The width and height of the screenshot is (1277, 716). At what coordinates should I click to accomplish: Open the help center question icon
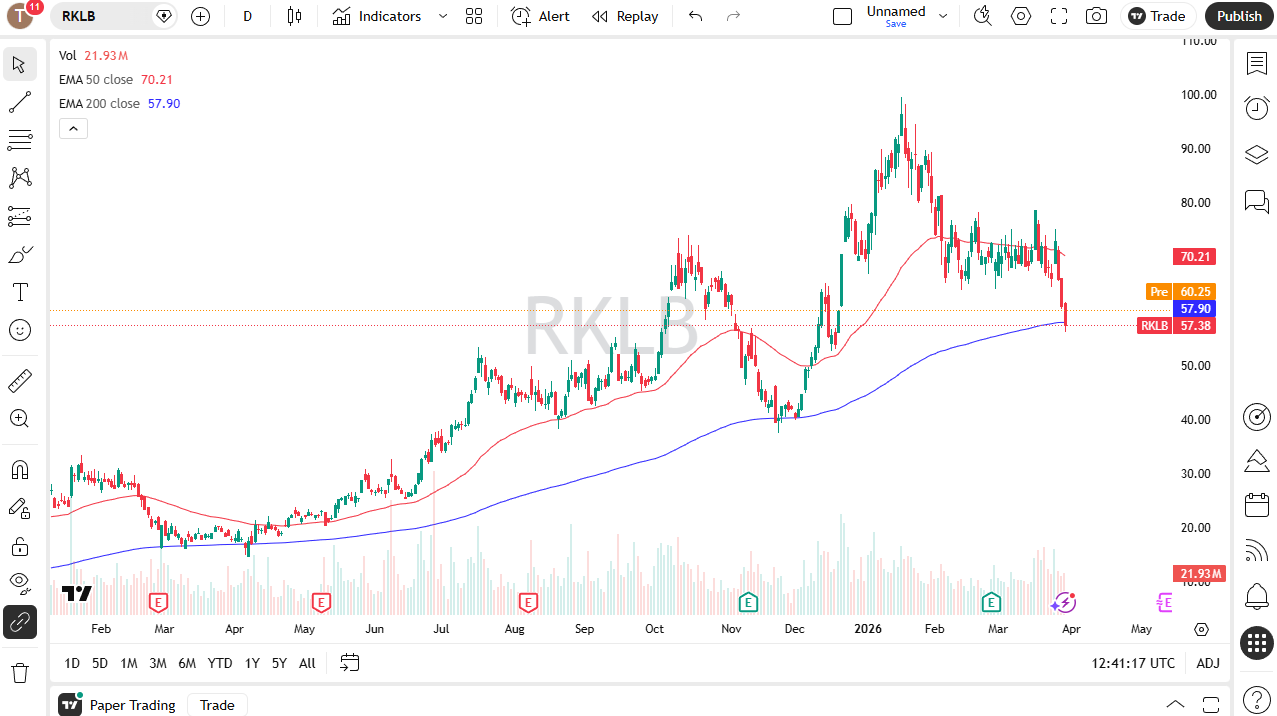pyautogui.click(x=1257, y=699)
